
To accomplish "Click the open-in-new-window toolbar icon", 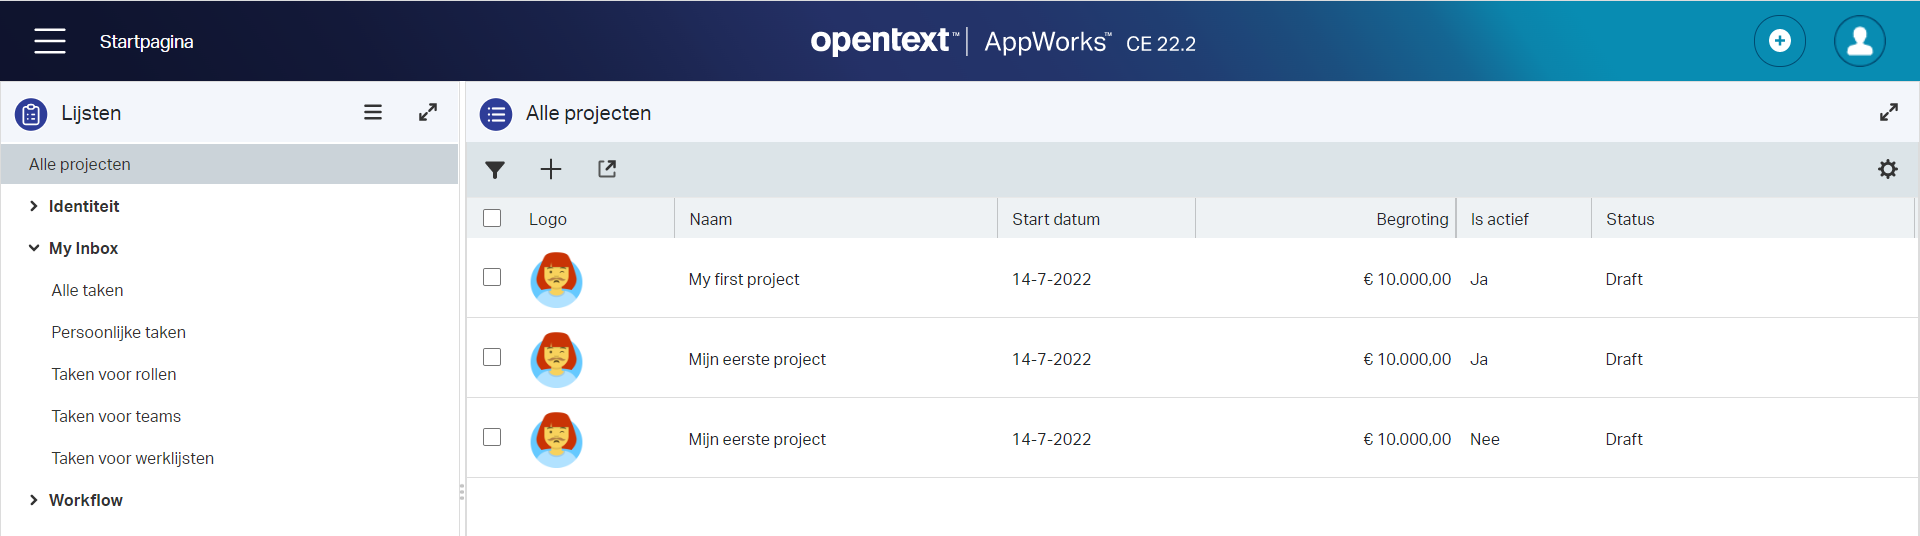I will (607, 169).
